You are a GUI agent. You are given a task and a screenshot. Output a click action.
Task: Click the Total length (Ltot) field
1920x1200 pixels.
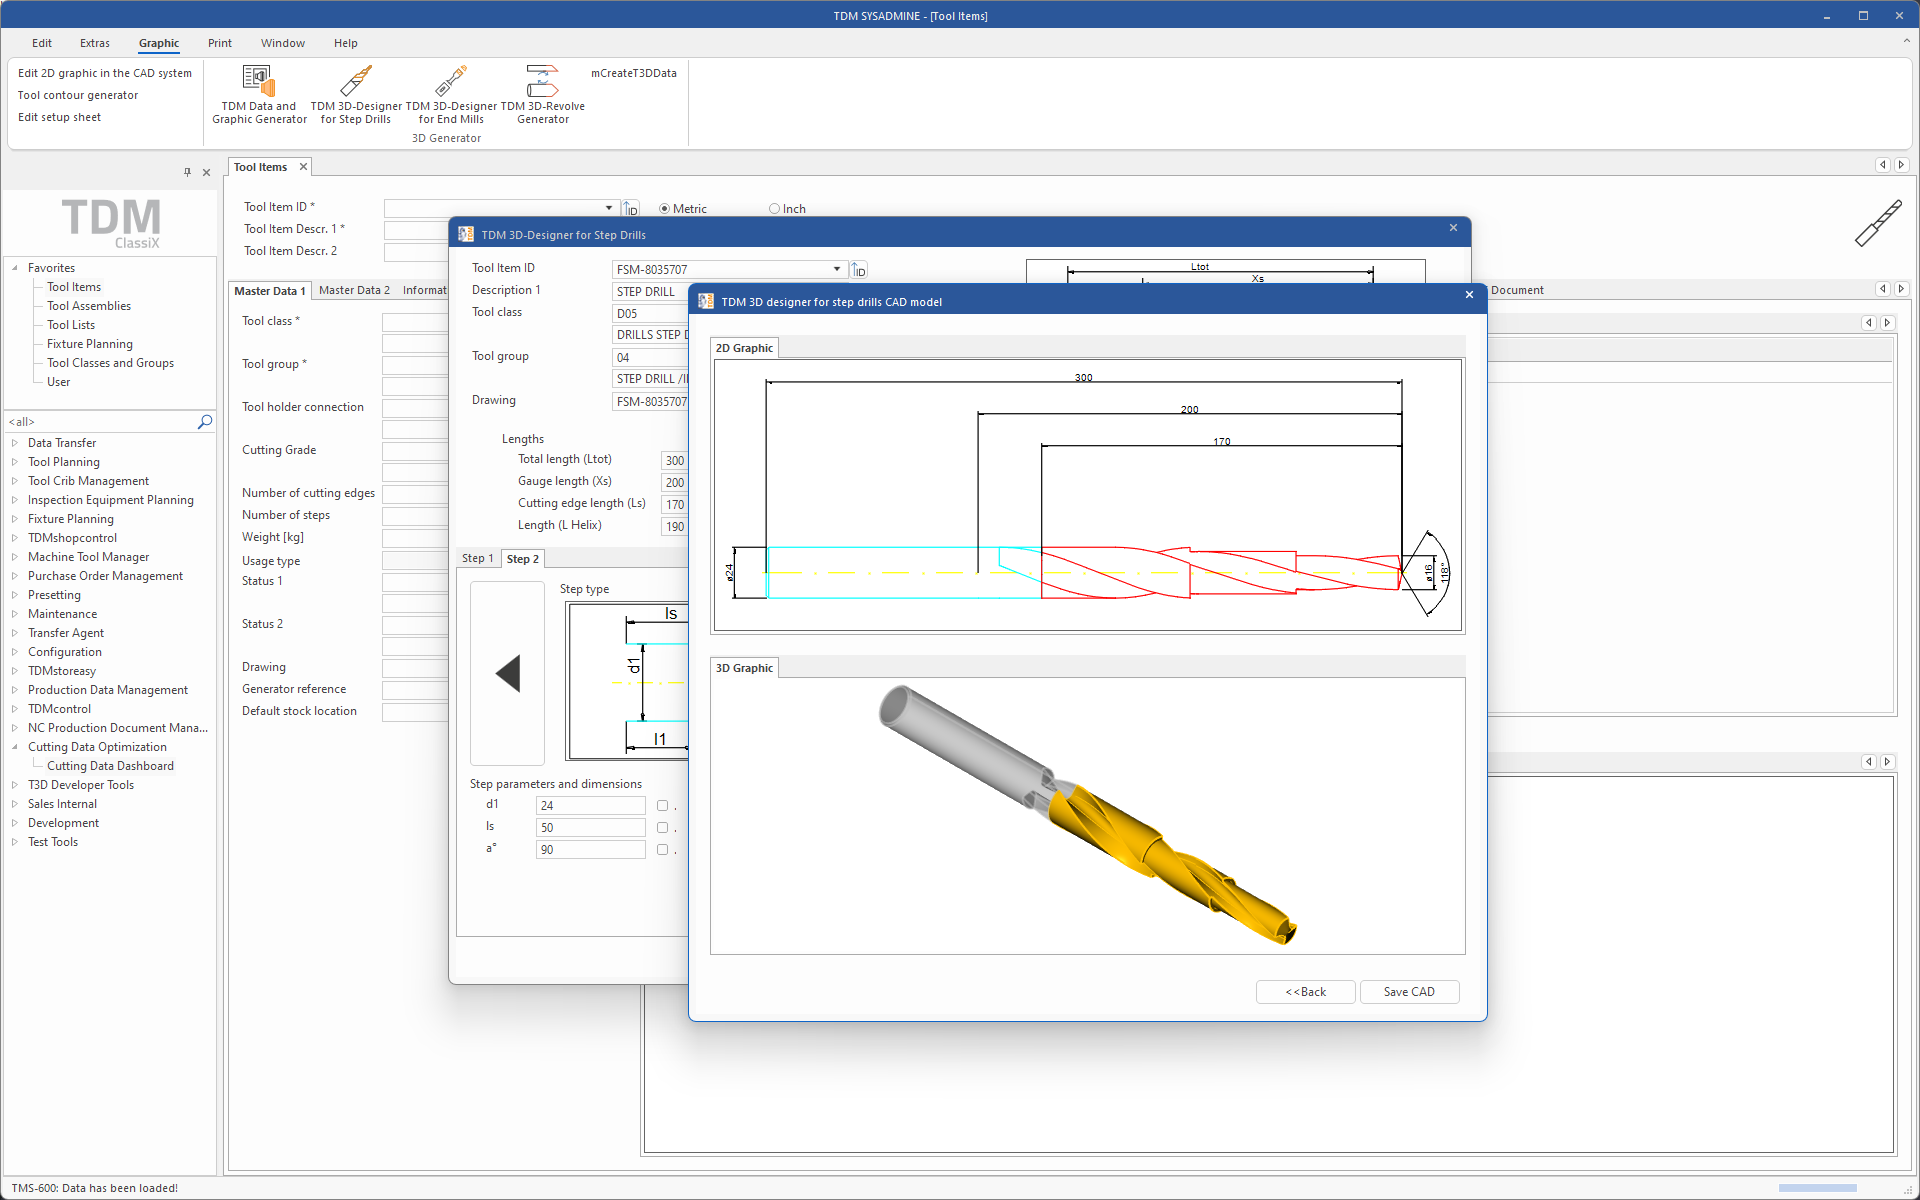pos(675,461)
